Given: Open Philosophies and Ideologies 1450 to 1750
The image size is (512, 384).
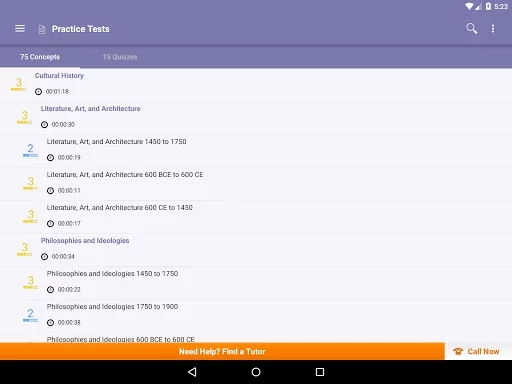Looking at the screenshot, I should (256, 283).
